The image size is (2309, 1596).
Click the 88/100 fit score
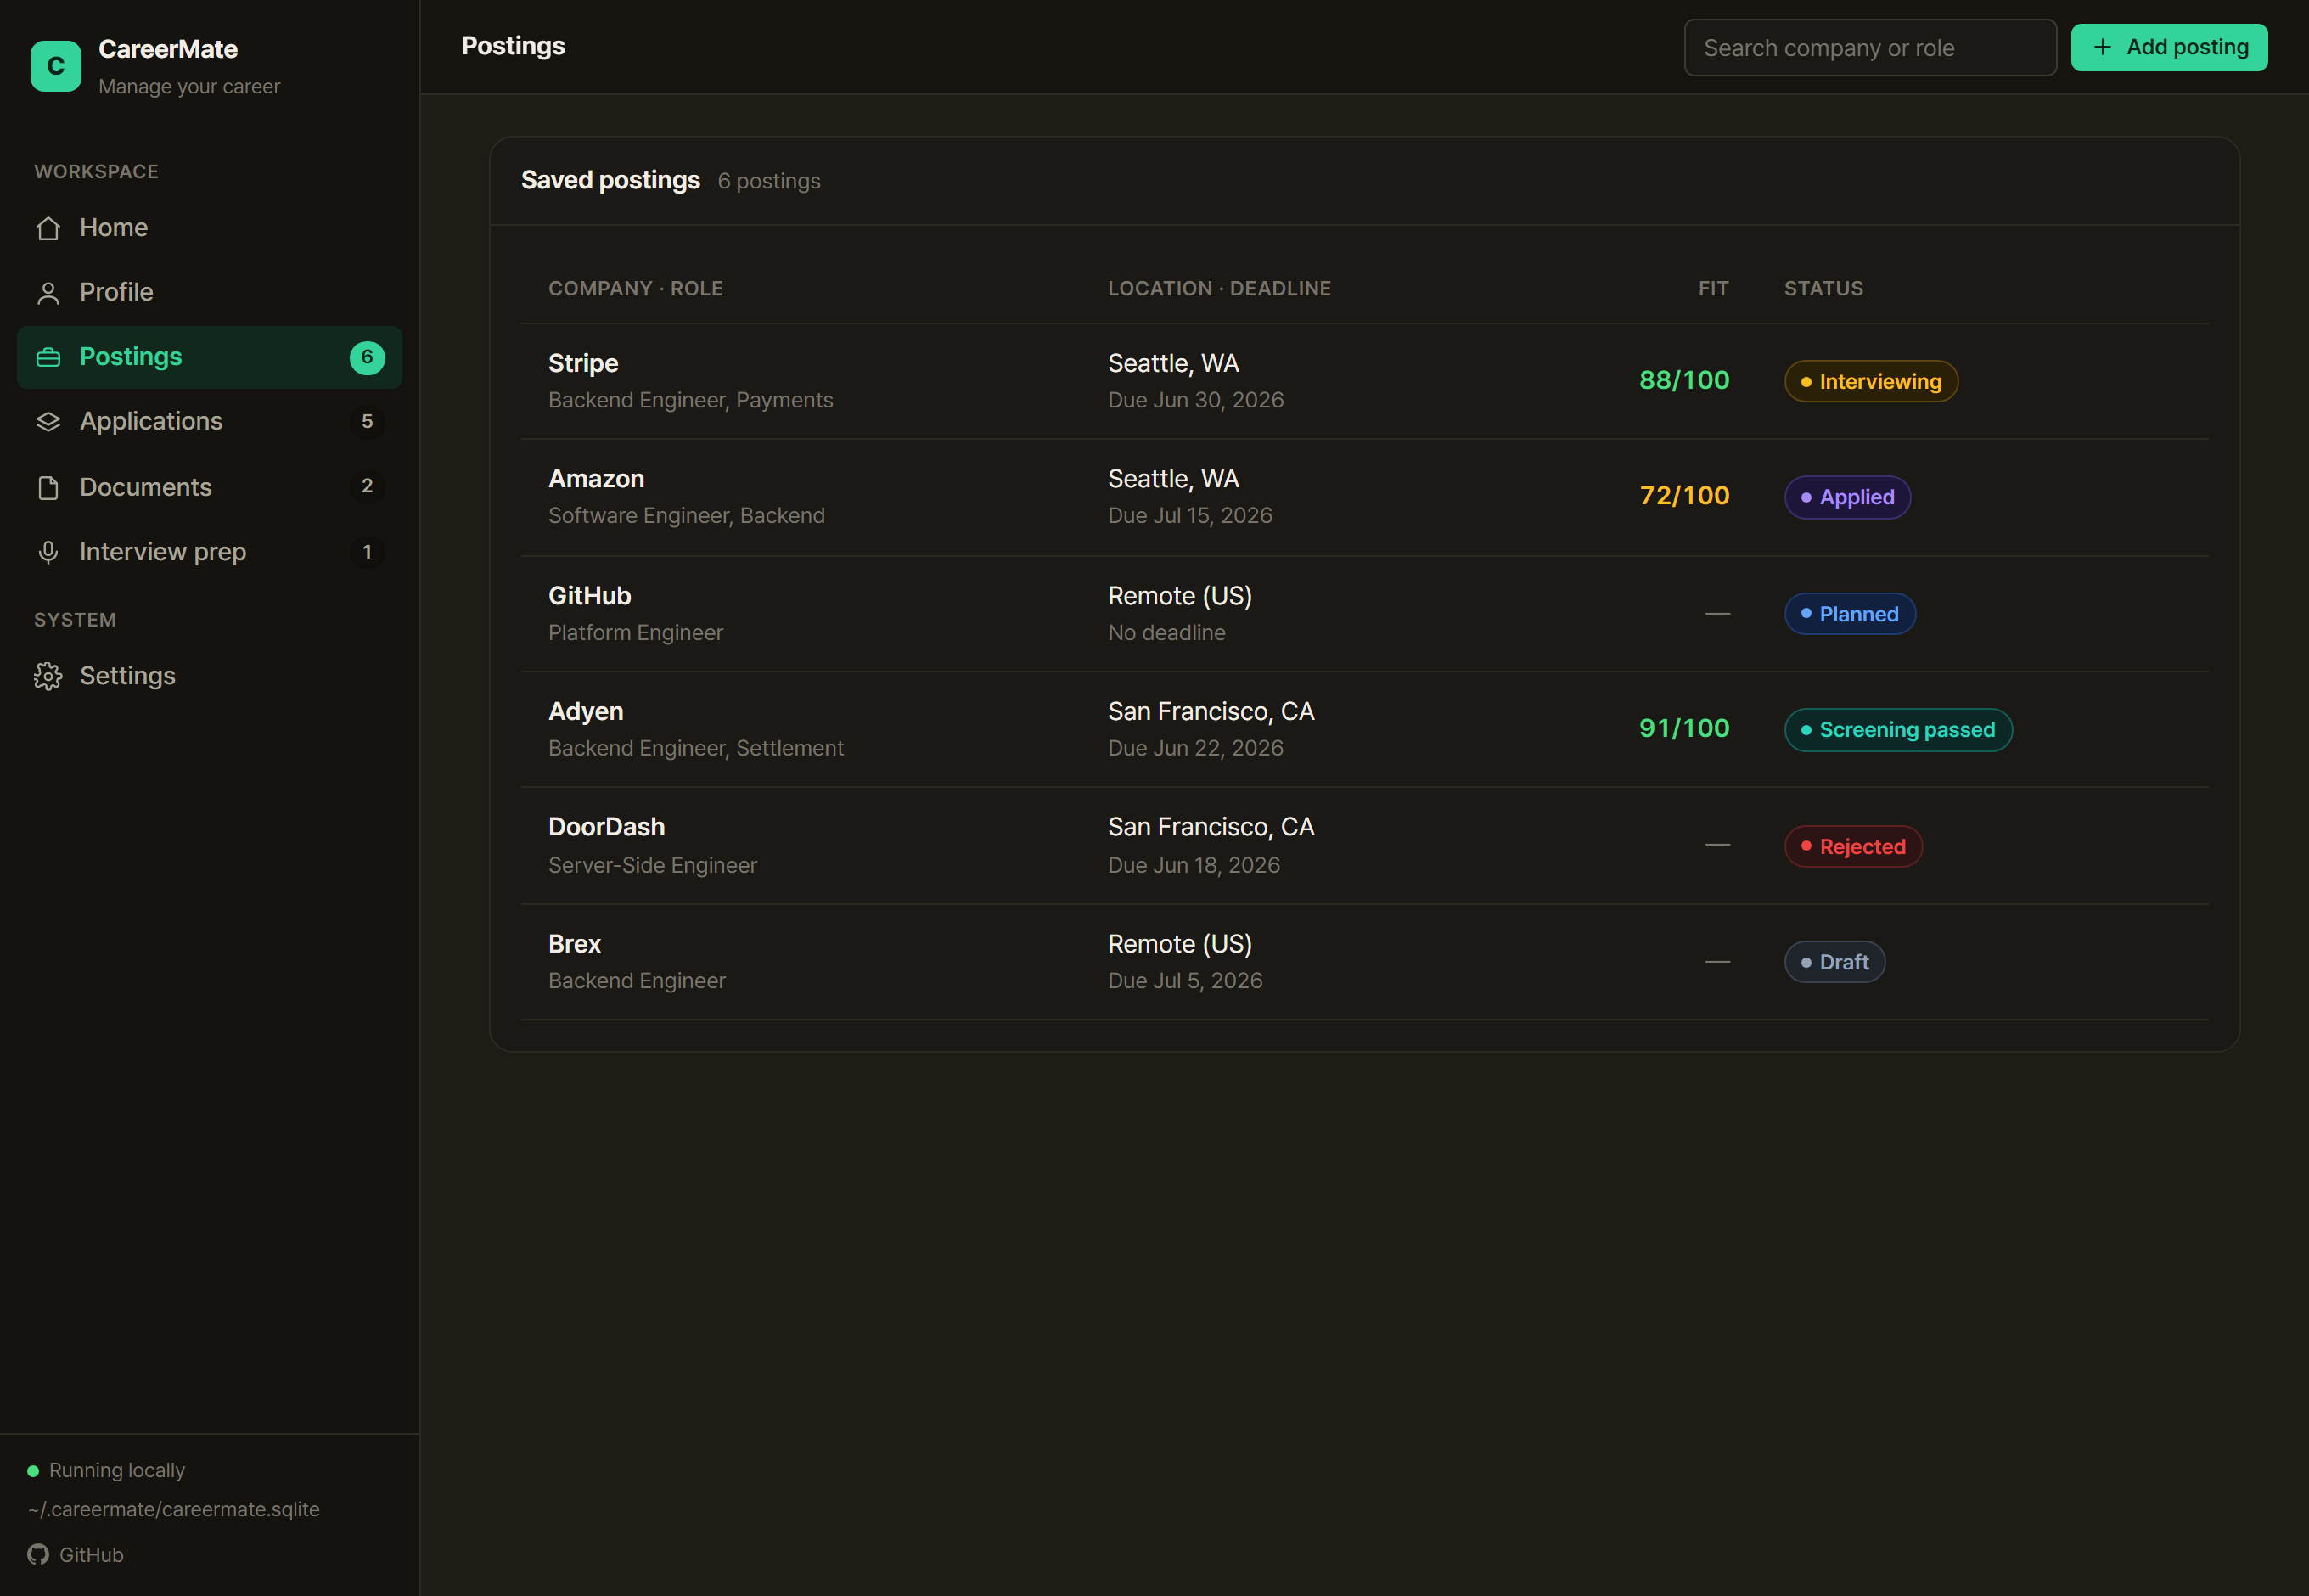tap(1684, 380)
